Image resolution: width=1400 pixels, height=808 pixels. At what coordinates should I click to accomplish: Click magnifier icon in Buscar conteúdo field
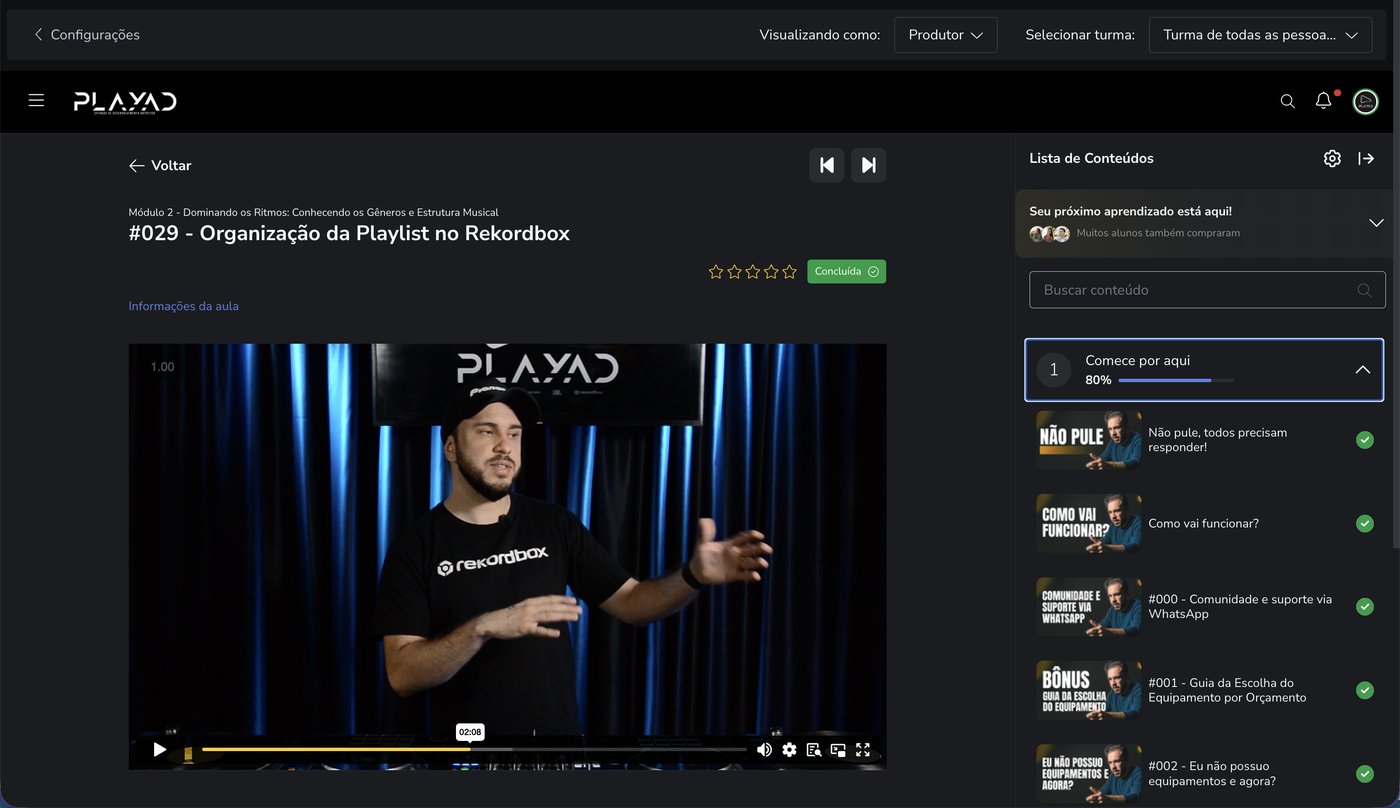[1364, 290]
